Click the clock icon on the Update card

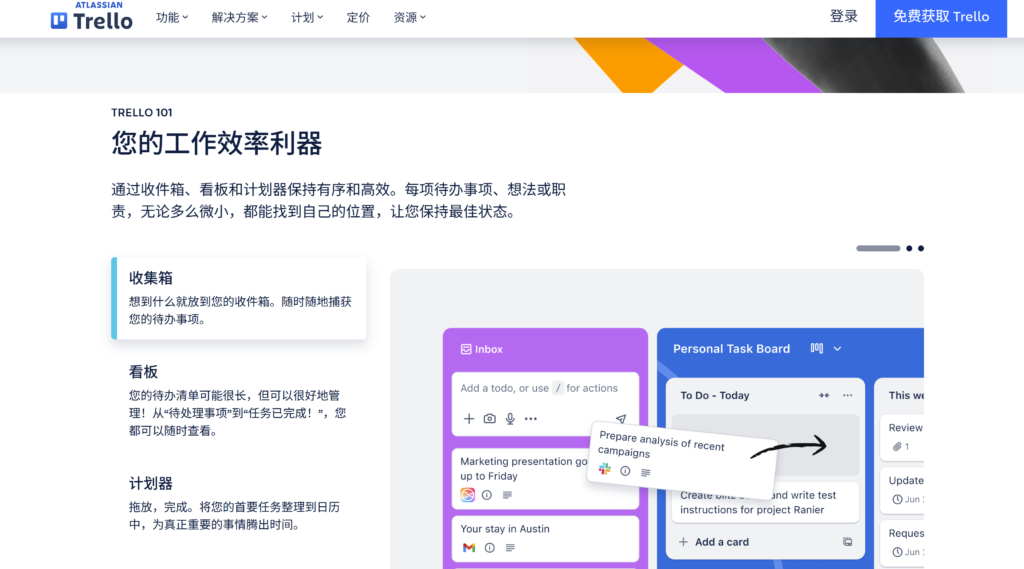[897, 499]
